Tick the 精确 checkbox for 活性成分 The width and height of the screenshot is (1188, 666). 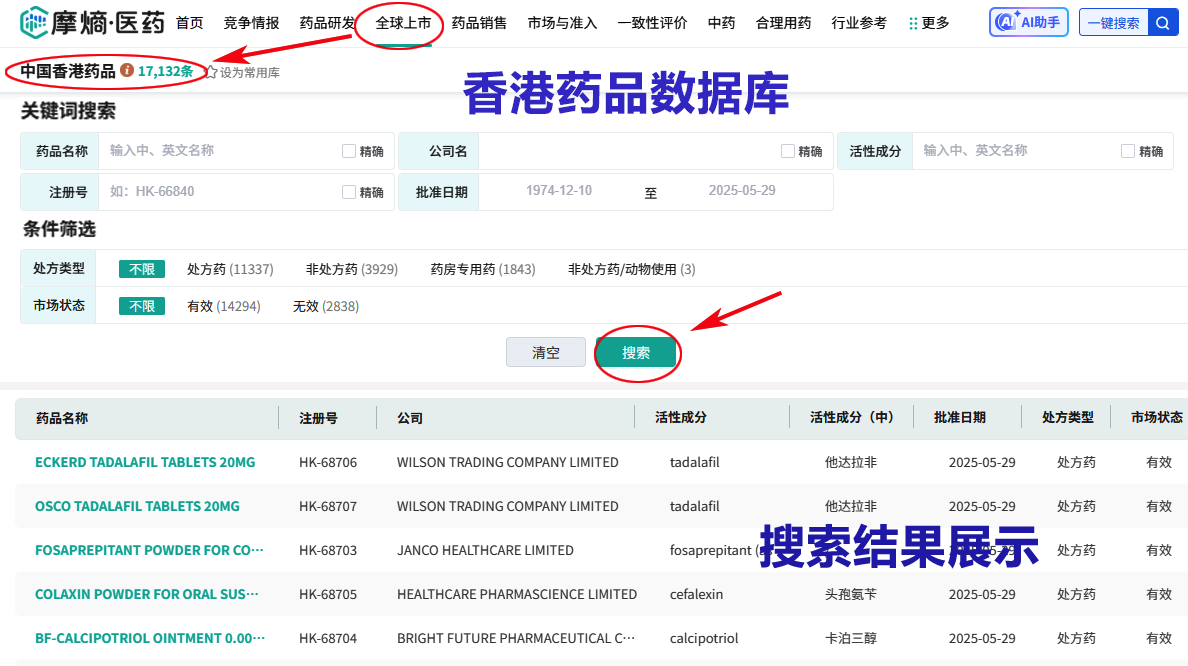(1128, 151)
